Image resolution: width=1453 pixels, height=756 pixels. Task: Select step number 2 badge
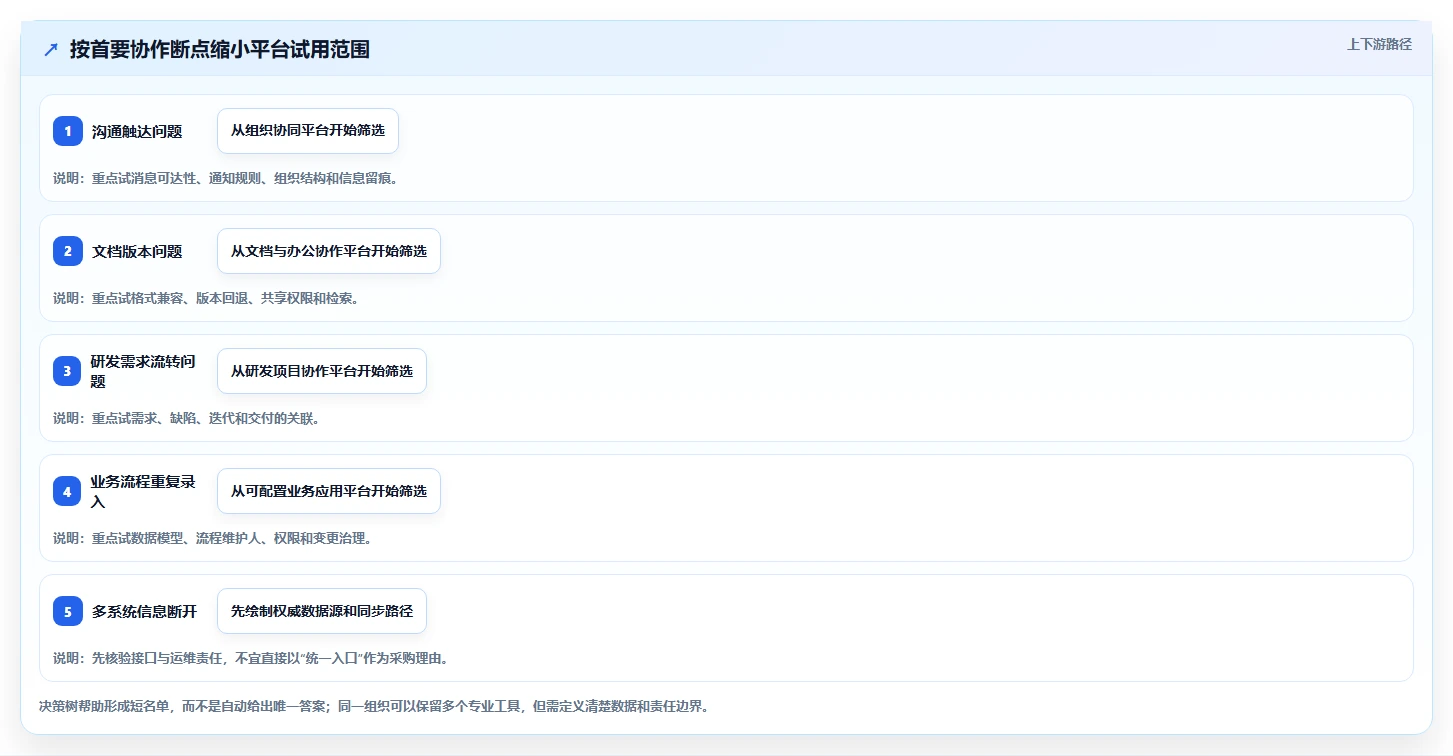click(68, 251)
